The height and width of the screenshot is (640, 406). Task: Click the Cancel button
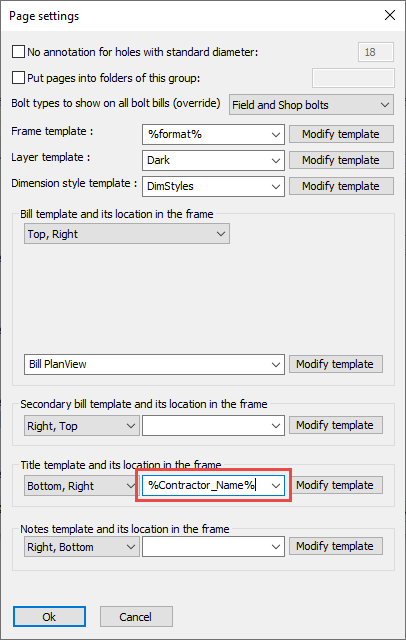[136, 617]
